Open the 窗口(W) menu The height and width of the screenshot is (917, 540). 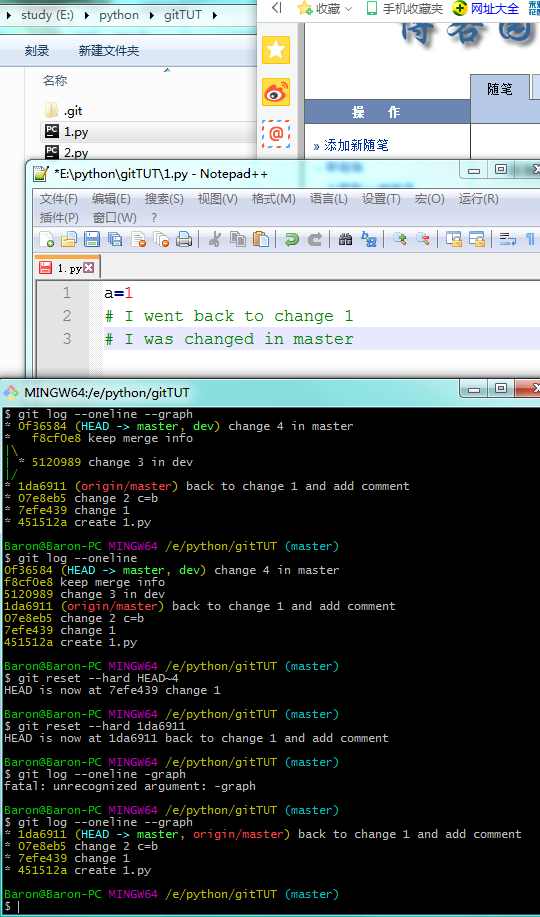[115, 218]
